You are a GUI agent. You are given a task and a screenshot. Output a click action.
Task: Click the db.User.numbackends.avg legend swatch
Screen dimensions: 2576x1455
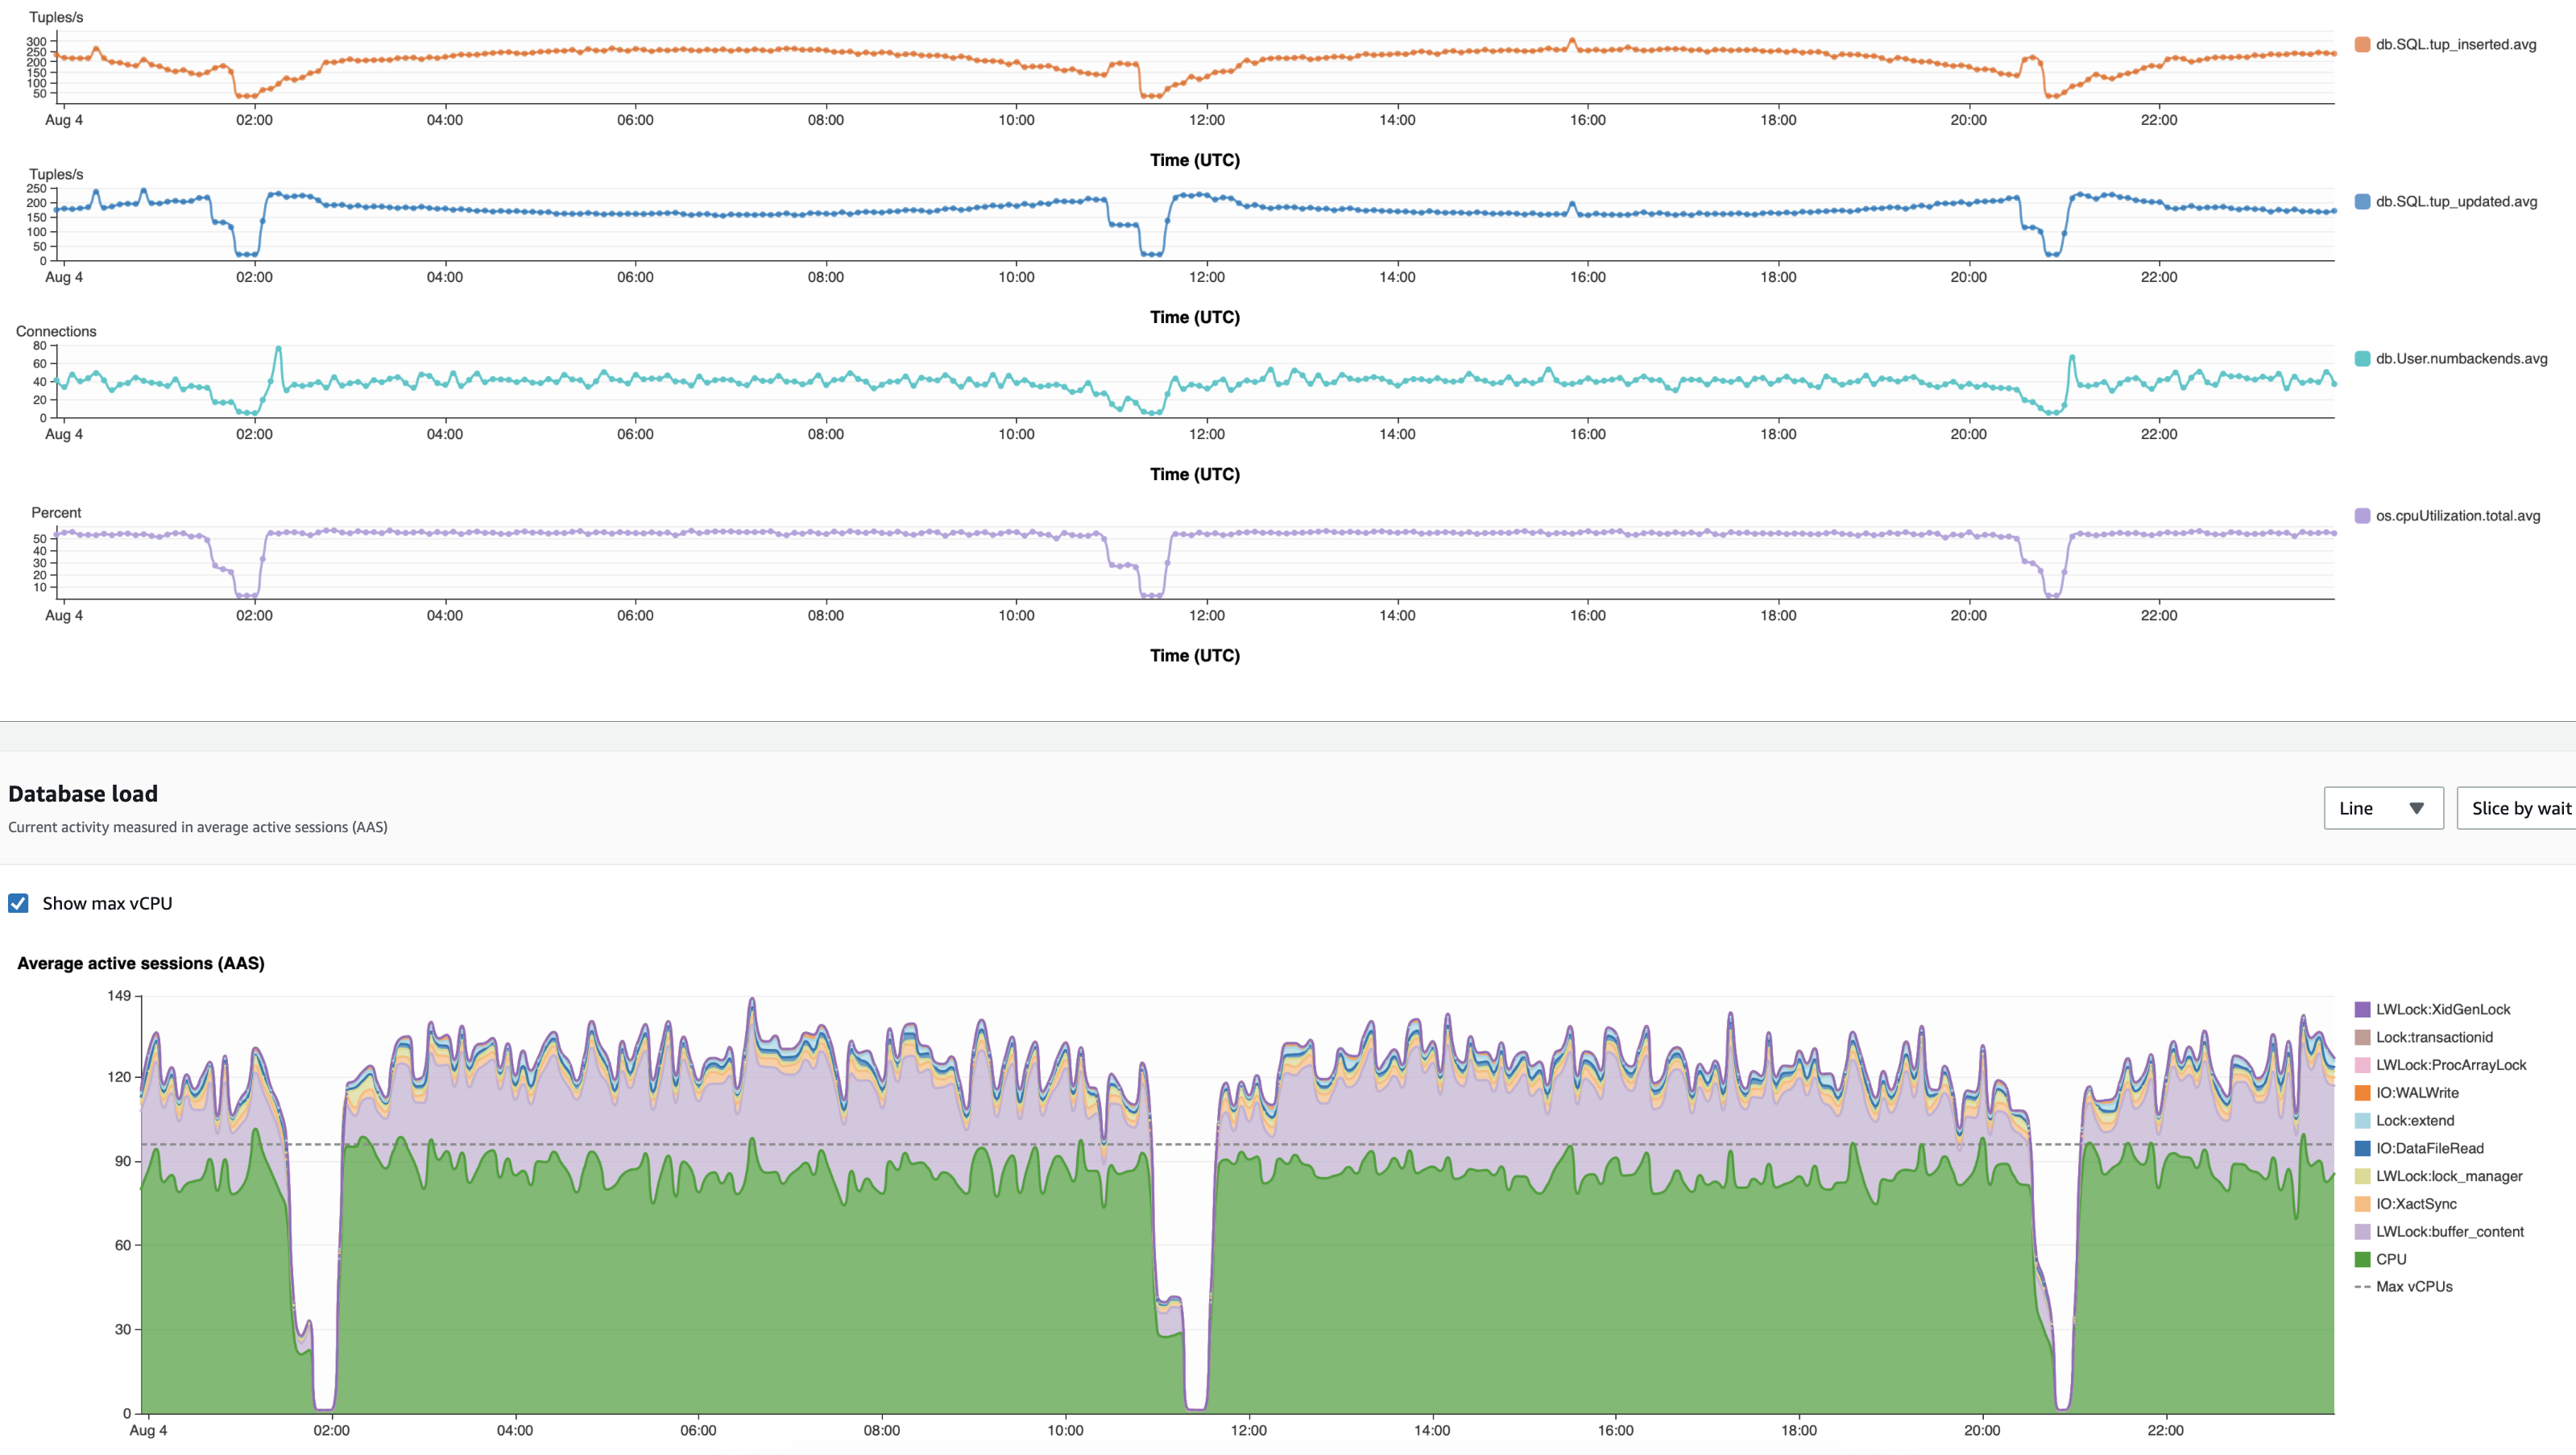click(2362, 358)
